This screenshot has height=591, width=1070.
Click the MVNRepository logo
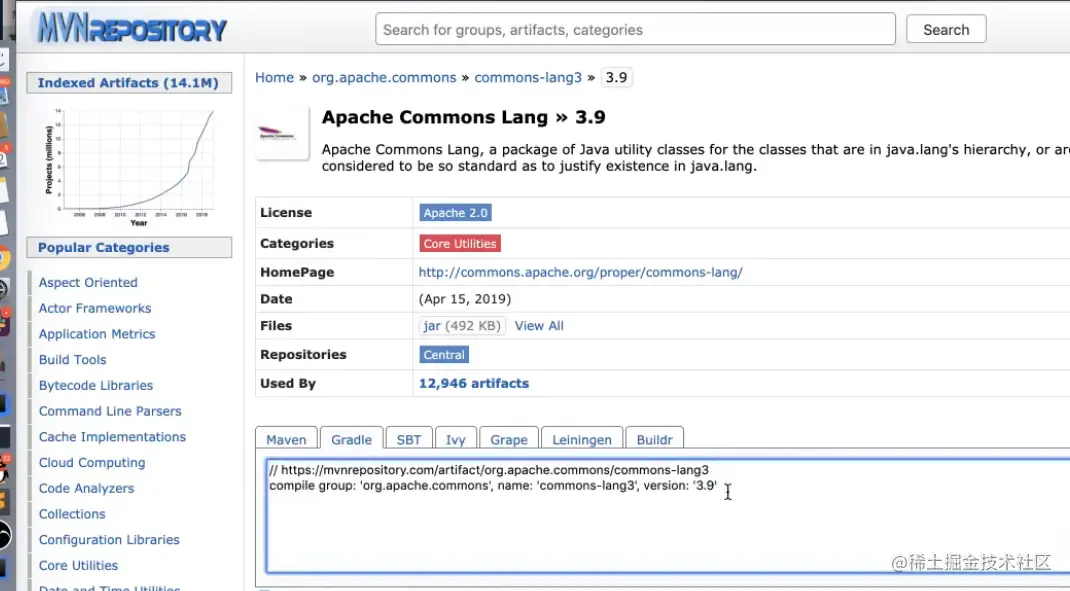[132, 29]
